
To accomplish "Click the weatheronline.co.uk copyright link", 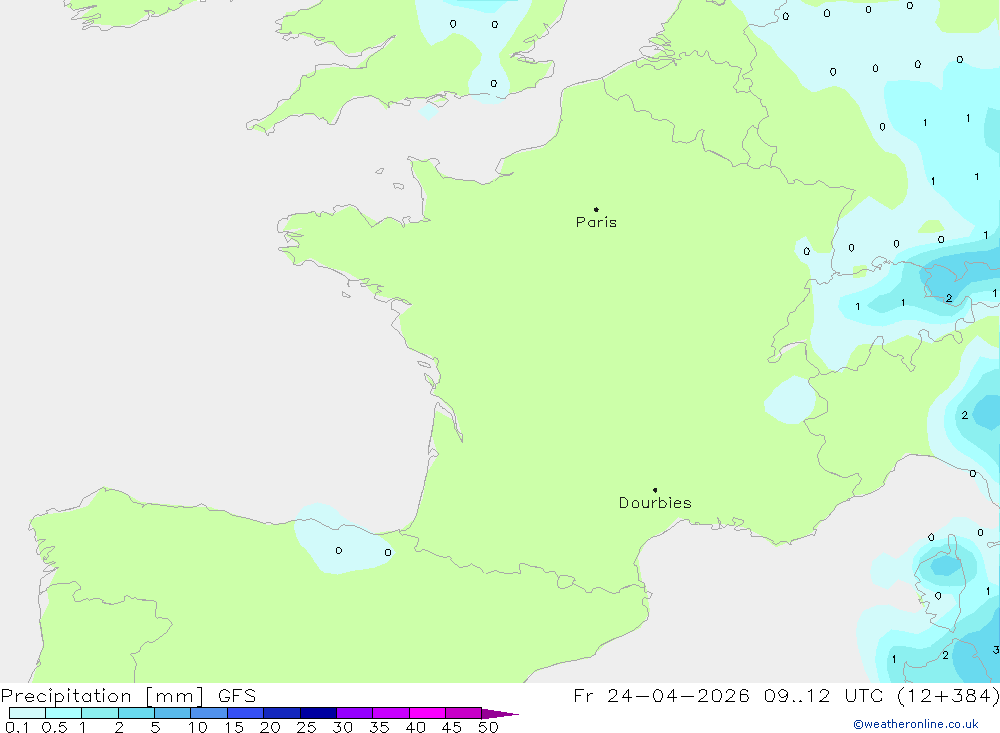I will (916, 724).
